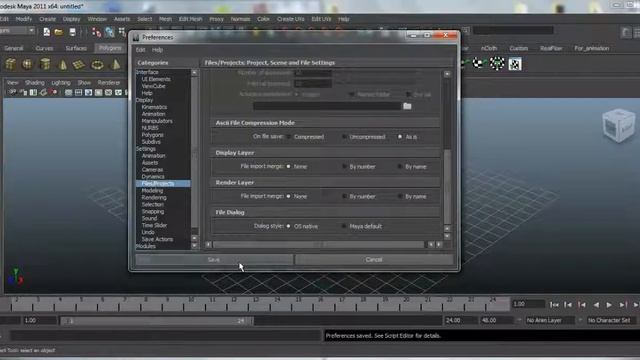Select Save Actions category

click(x=157, y=239)
